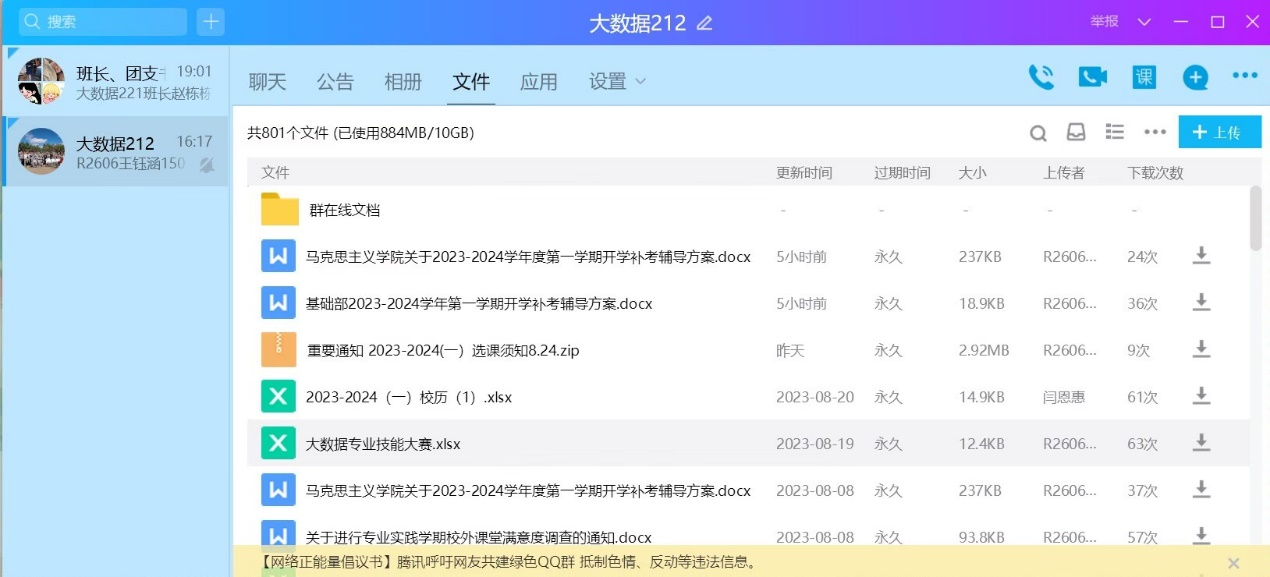Open the 群在线文档 folder
Screen dimensions: 1270x577
pyautogui.click(x=344, y=210)
